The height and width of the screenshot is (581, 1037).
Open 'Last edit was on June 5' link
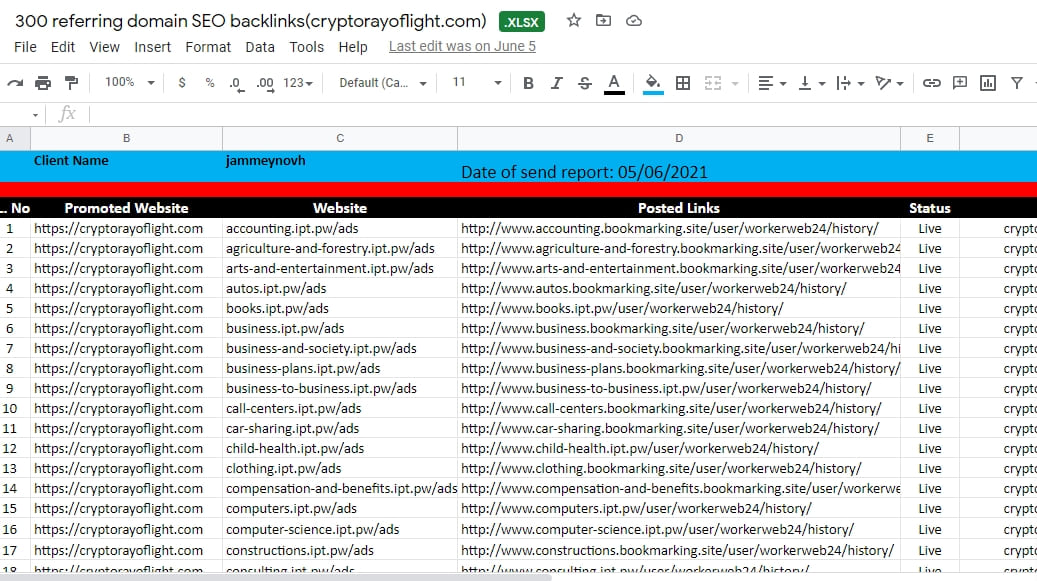pyautogui.click(x=462, y=46)
